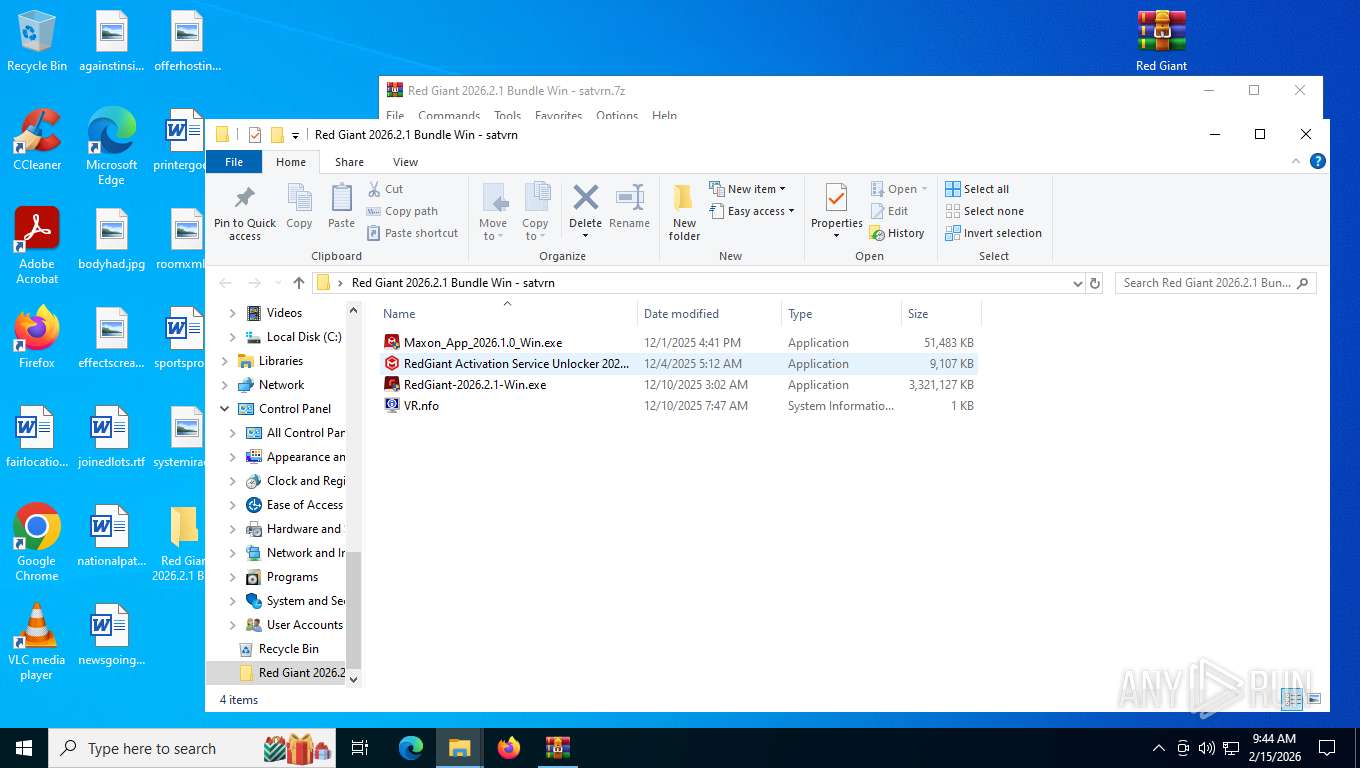Expand the Videos tree node
Viewport: 1360px width, 768px height.
(x=233, y=313)
